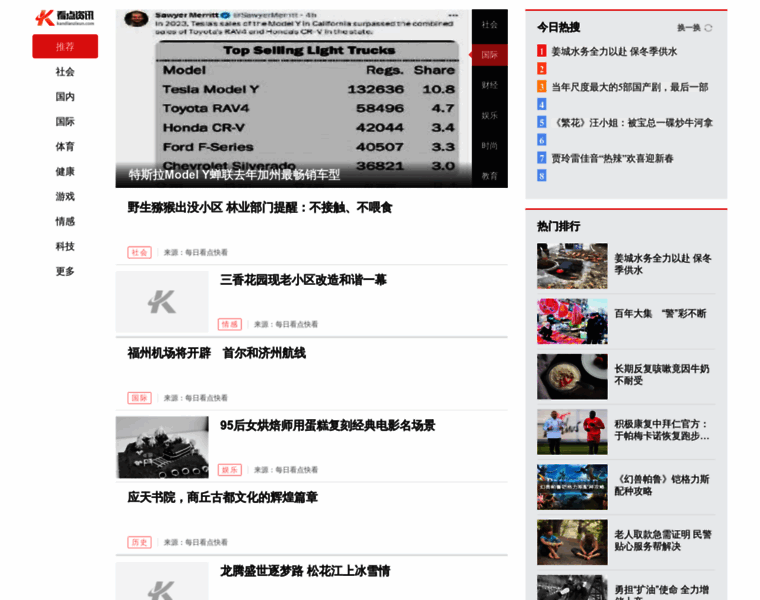Open article 三香花园现老小区改造和谐一幕
This screenshot has width=760, height=600.
point(303,280)
